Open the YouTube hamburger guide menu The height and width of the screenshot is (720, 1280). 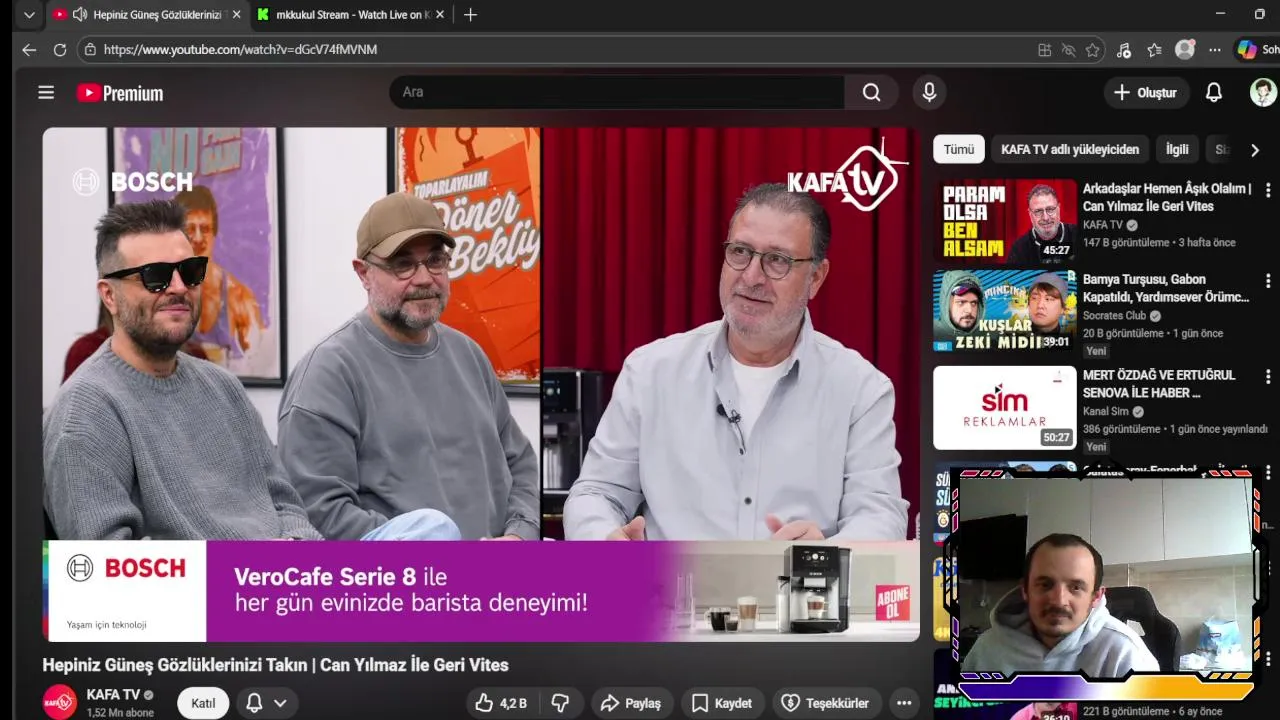(x=46, y=92)
